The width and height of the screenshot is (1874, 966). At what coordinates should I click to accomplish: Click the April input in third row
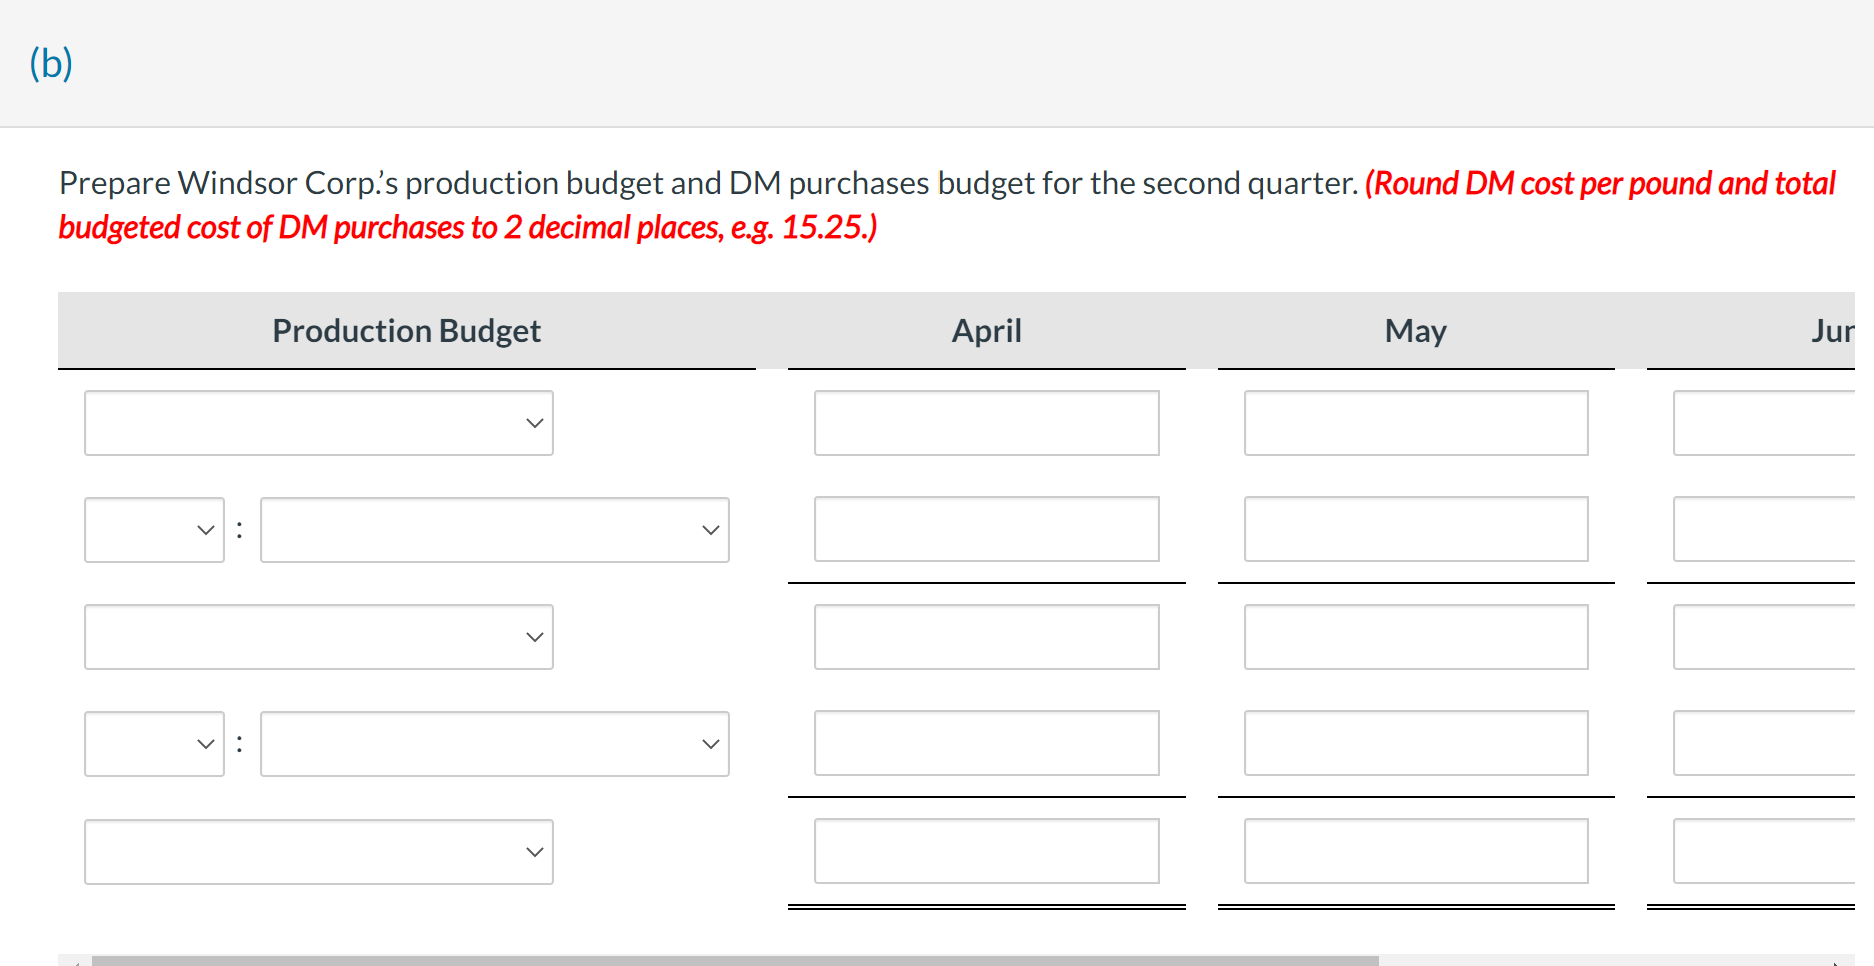[987, 637]
